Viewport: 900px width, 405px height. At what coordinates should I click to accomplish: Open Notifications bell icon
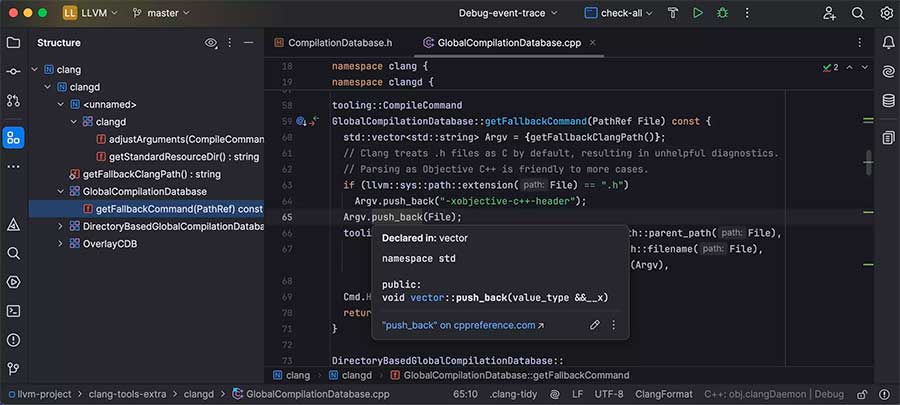pos(888,43)
